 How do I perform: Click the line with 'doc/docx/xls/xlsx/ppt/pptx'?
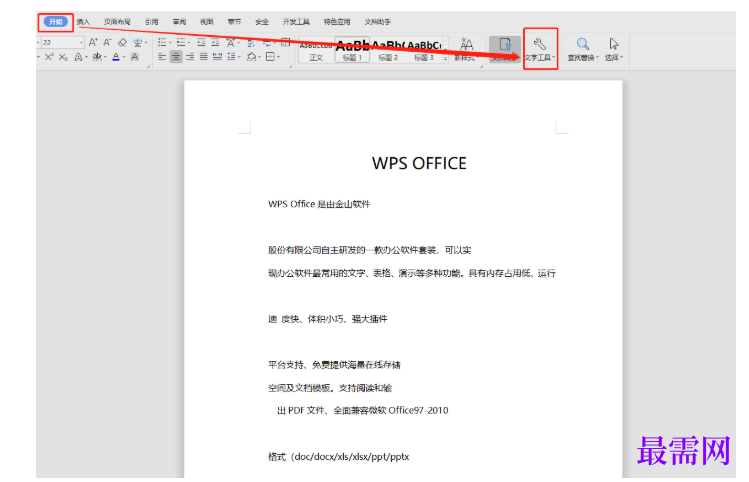click(x=339, y=457)
